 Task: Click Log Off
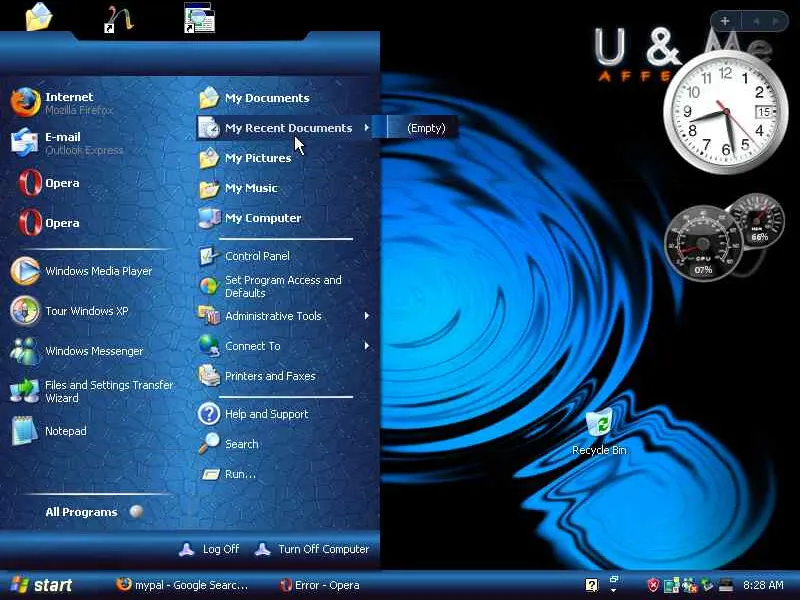click(x=210, y=549)
